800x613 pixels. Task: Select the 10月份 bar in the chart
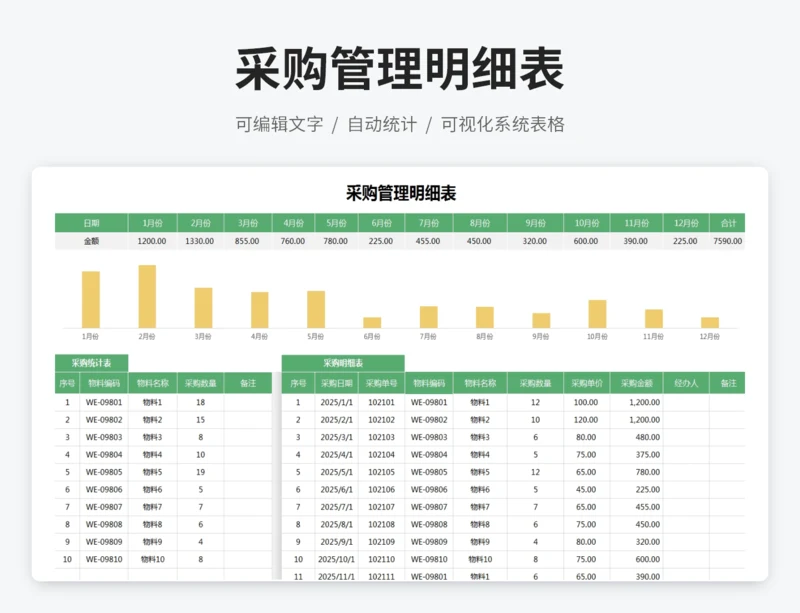pyautogui.click(x=597, y=314)
